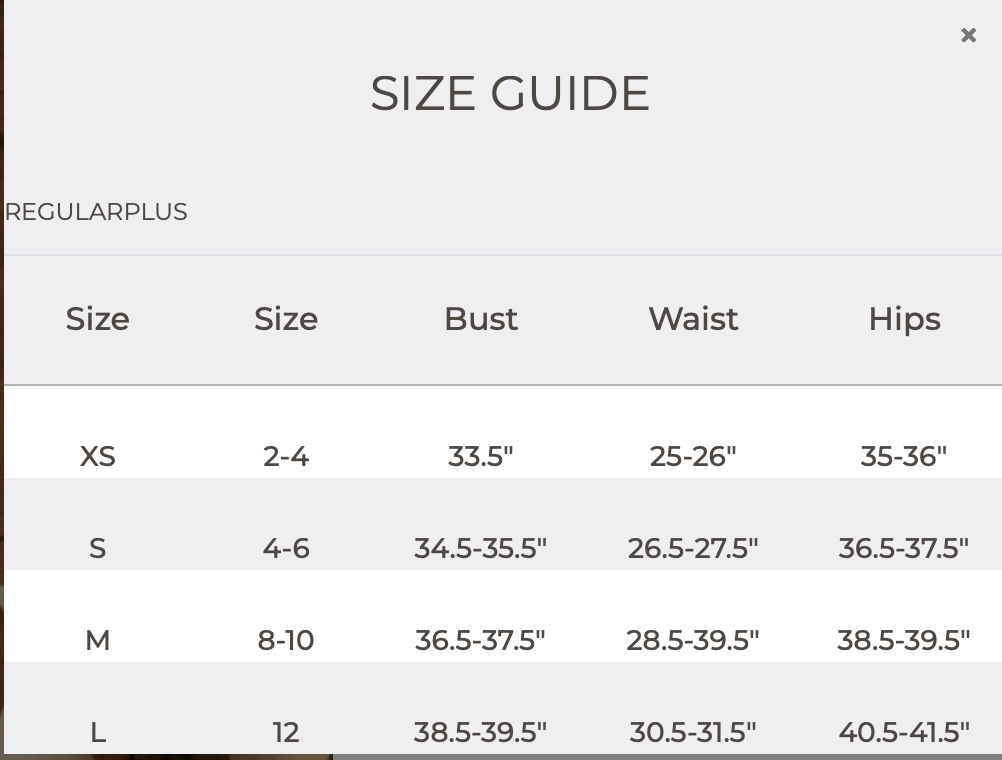Select the 33.5 inch bust measurement
Screen dimensions: 1002x760
click(x=481, y=455)
